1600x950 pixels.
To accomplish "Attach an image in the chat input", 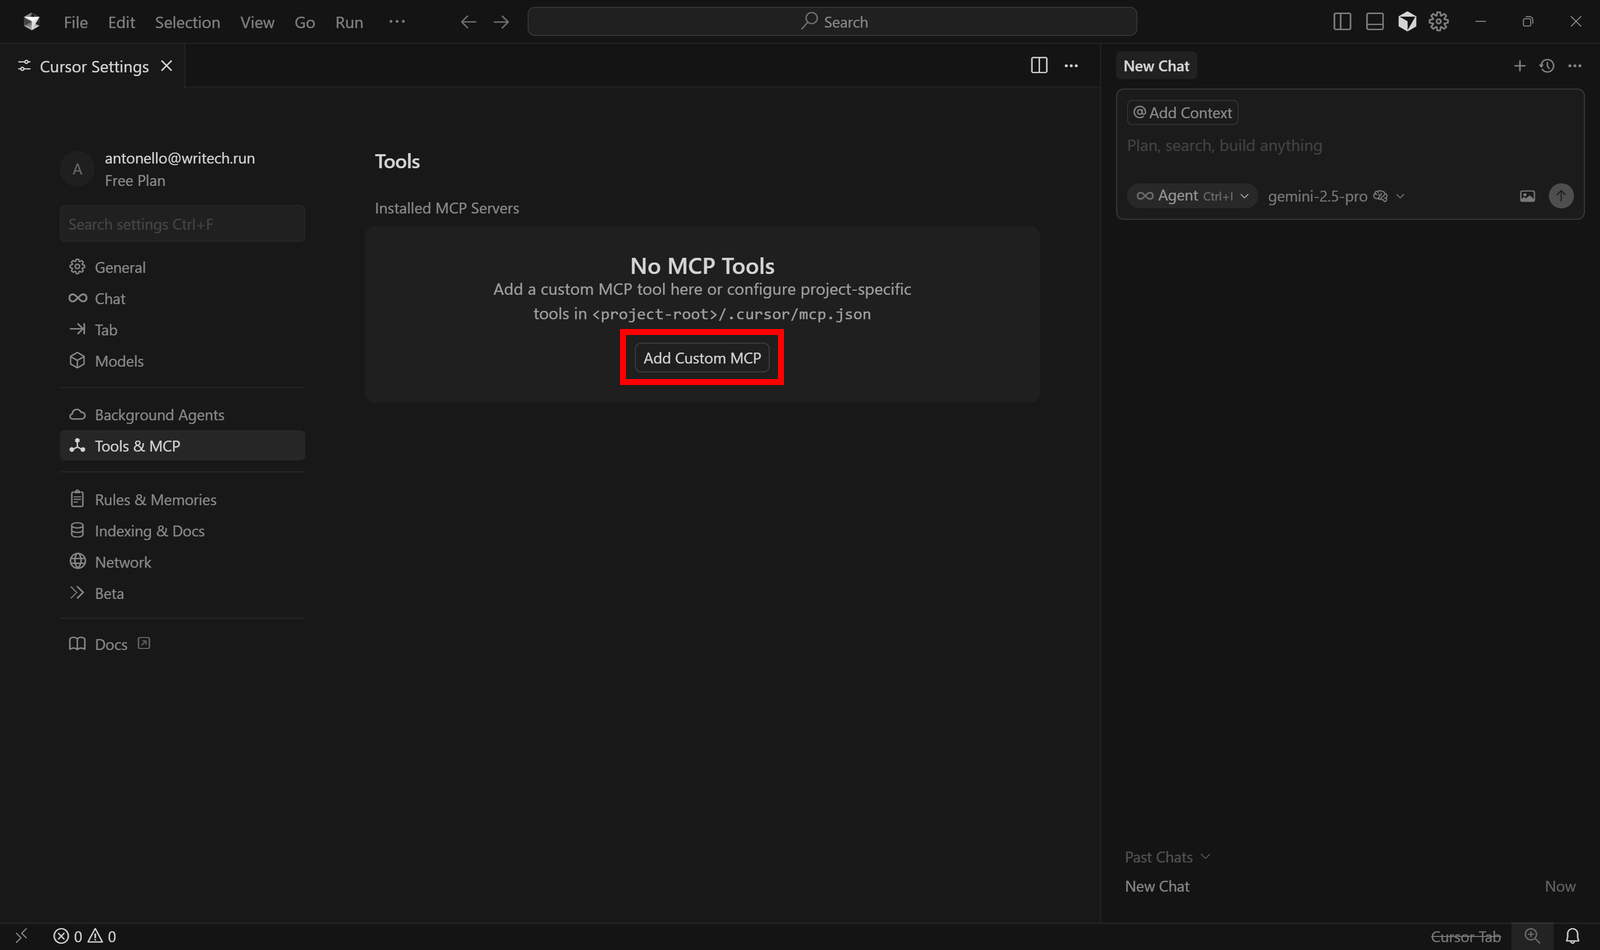I will tap(1527, 196).
